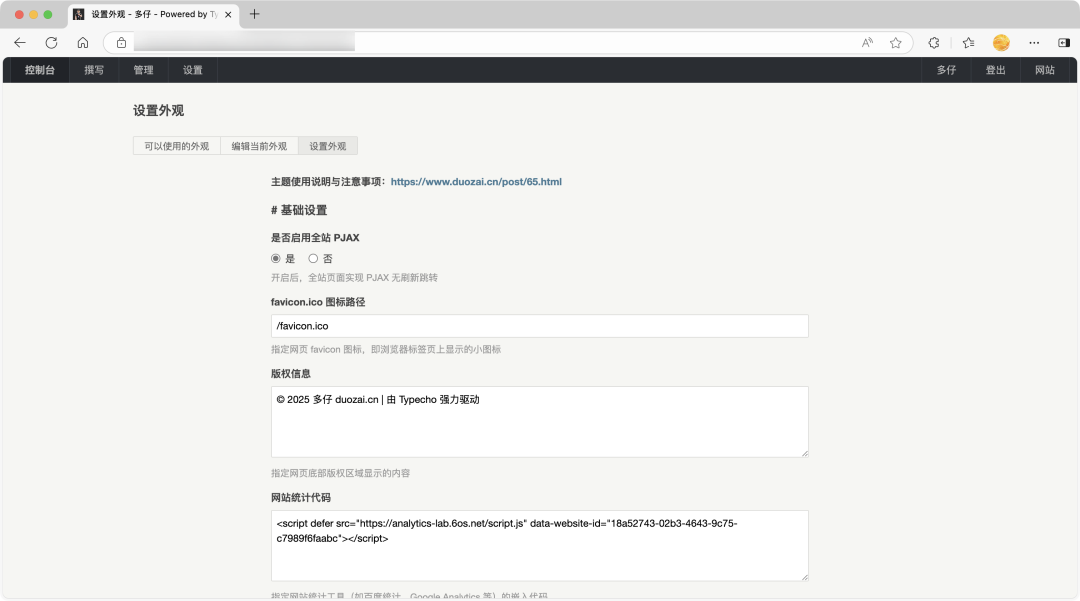The width and height of the screenshot is (1080, 601).
Task: Select 是 radio for PJAX
Action: pyautogui.click(x=276, y=259)
